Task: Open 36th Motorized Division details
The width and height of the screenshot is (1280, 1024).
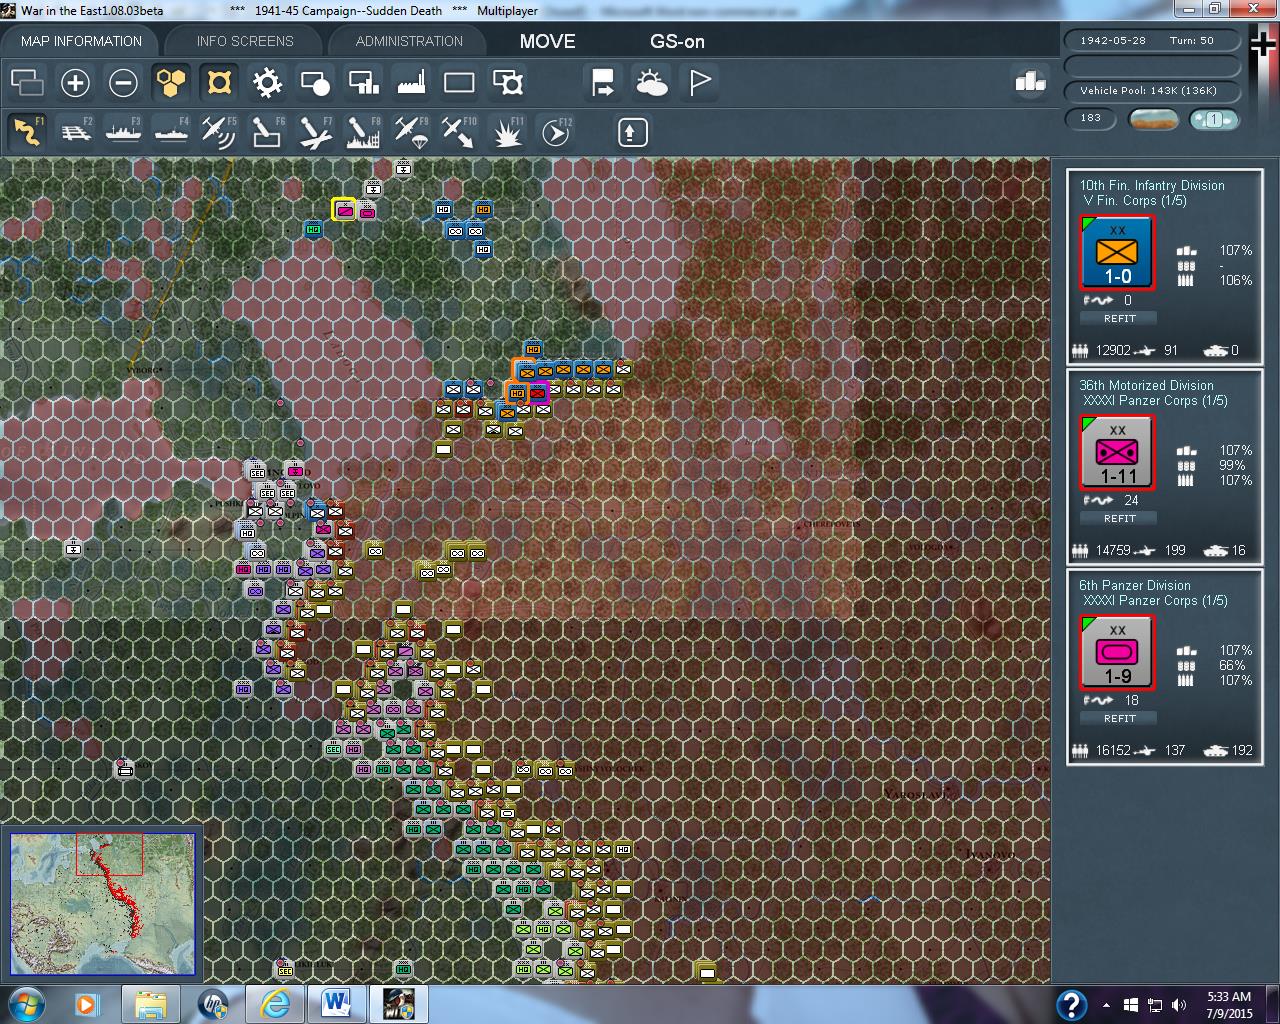Action: [1146, 385]
